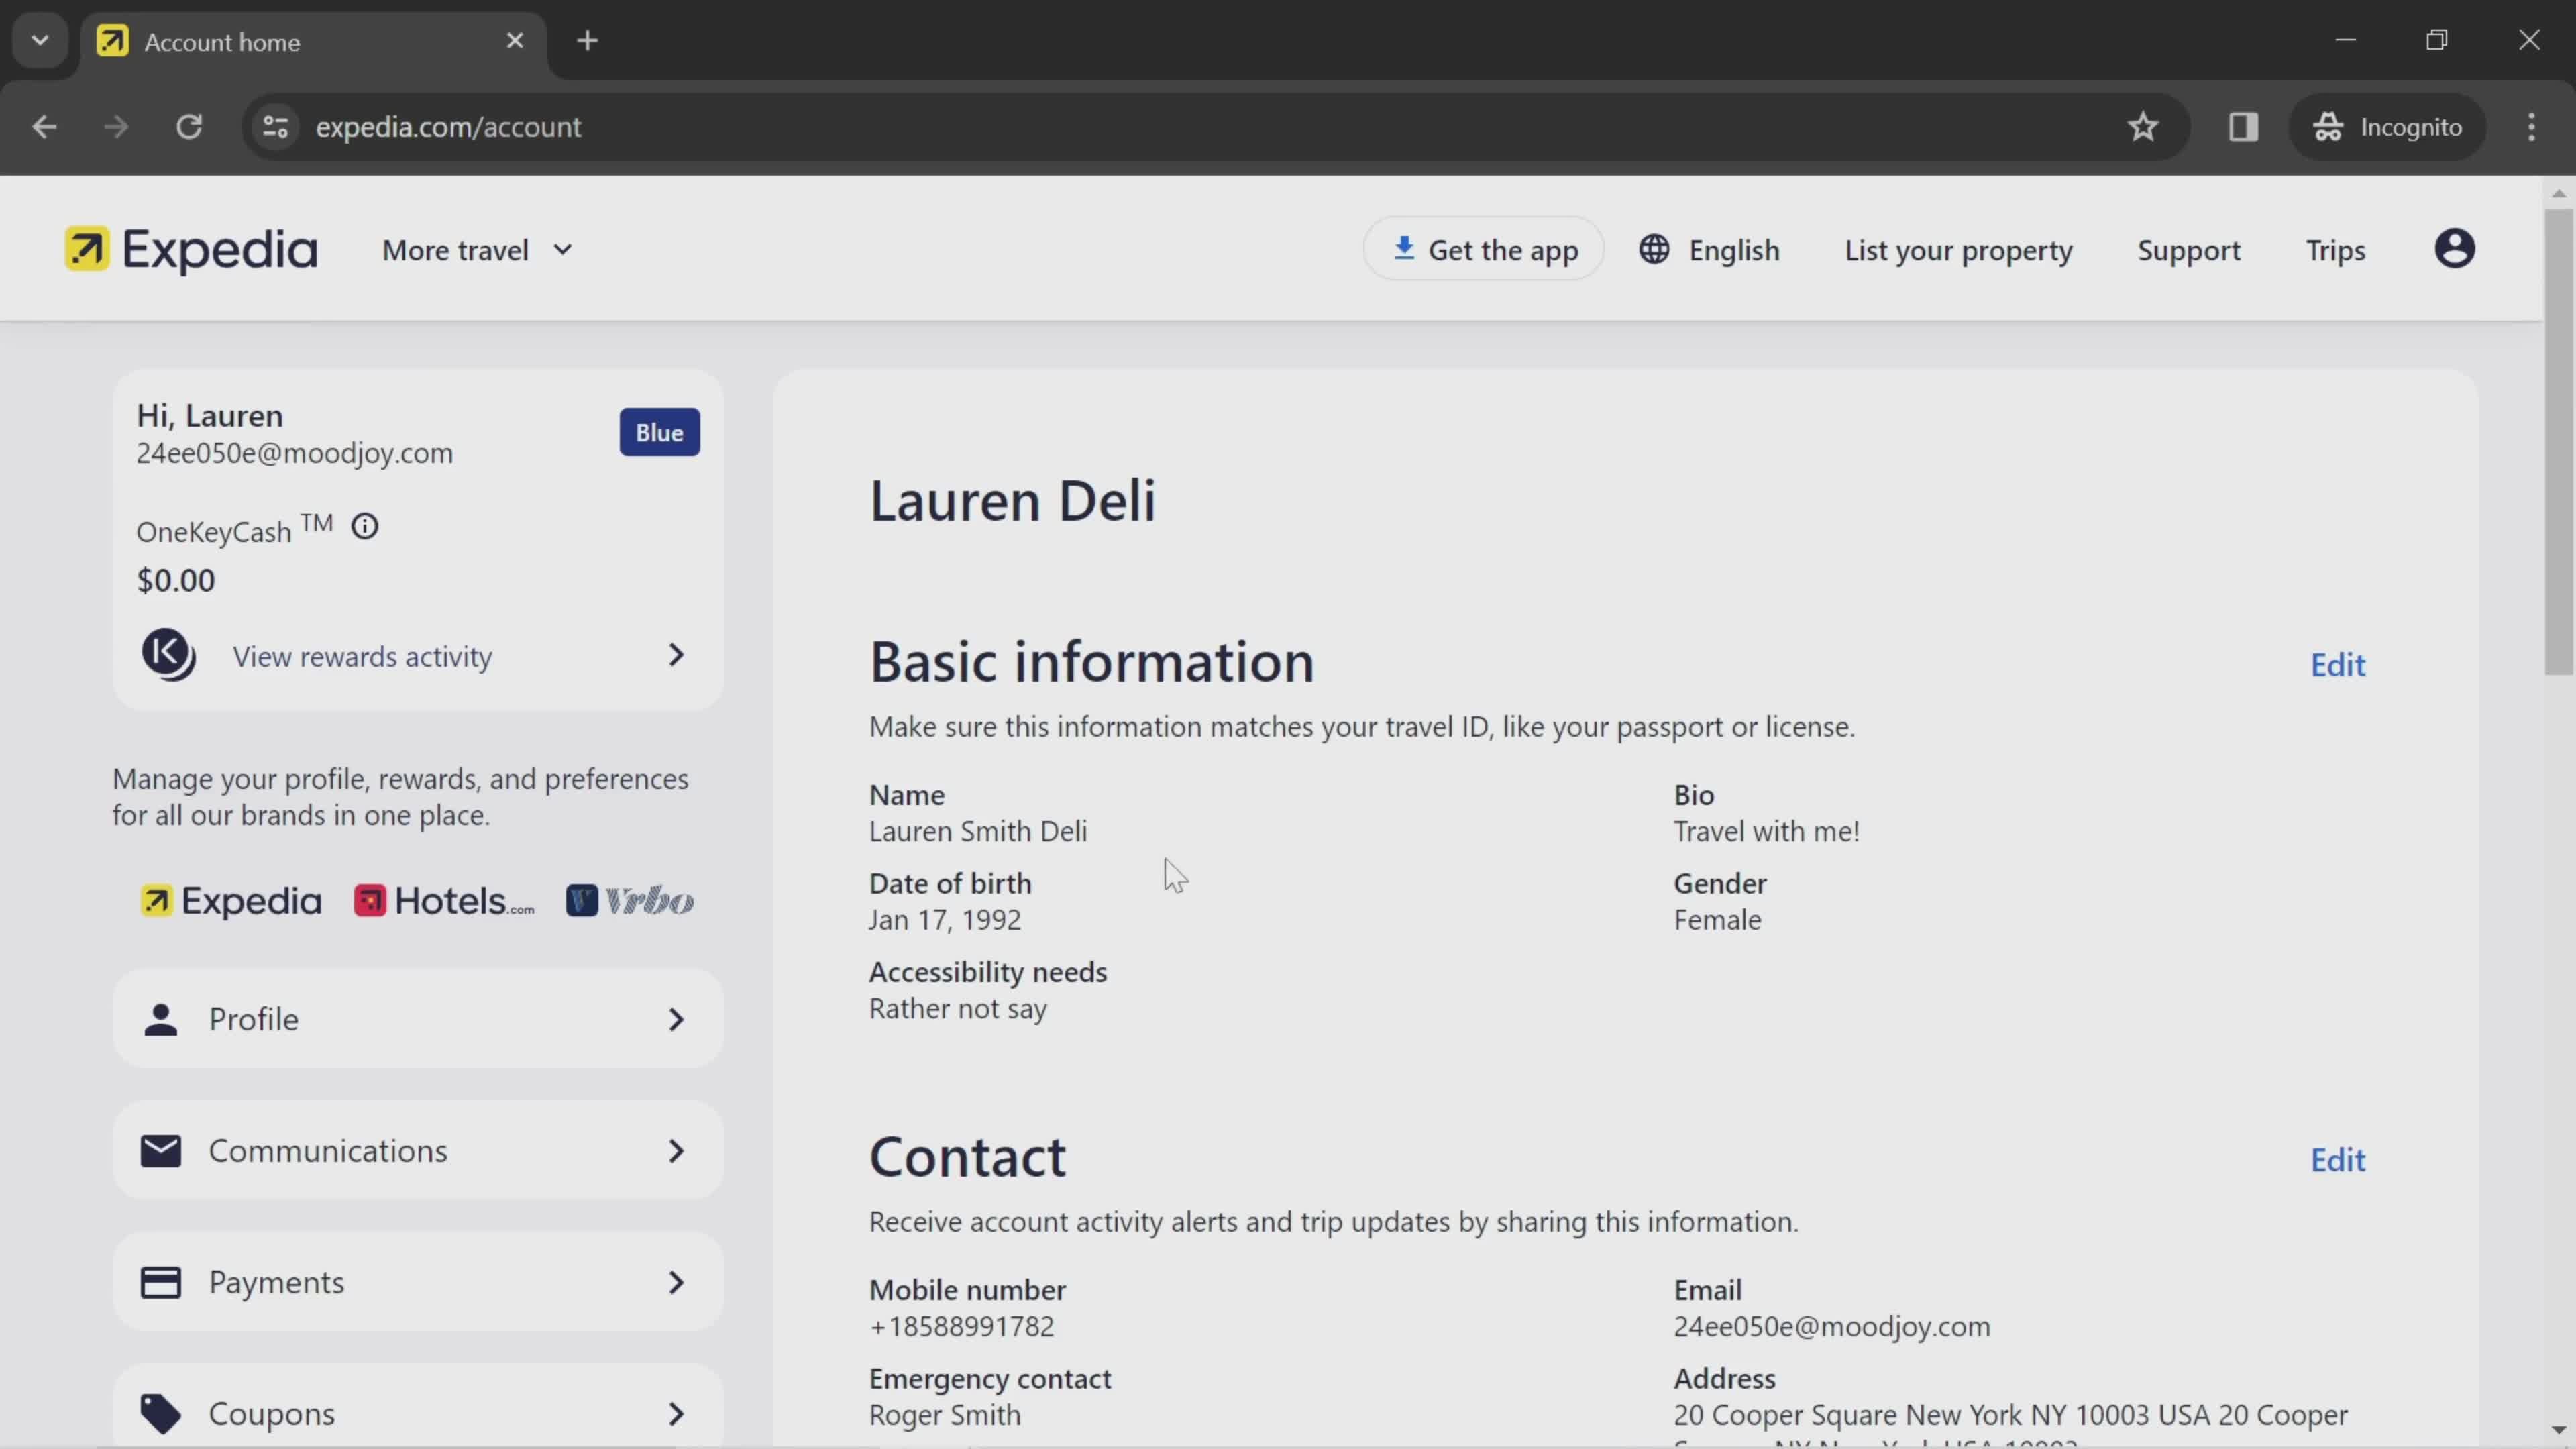Click the bio text Travel with me!

tap(1766, 831)
